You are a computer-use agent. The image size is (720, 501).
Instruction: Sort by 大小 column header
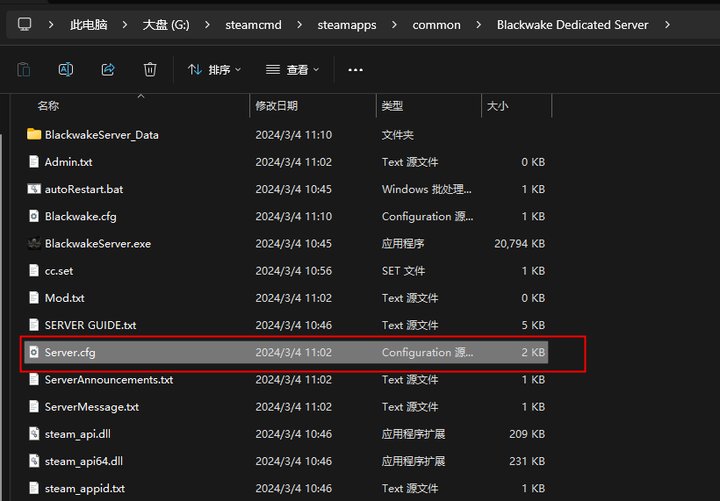(x=497, y=106)
